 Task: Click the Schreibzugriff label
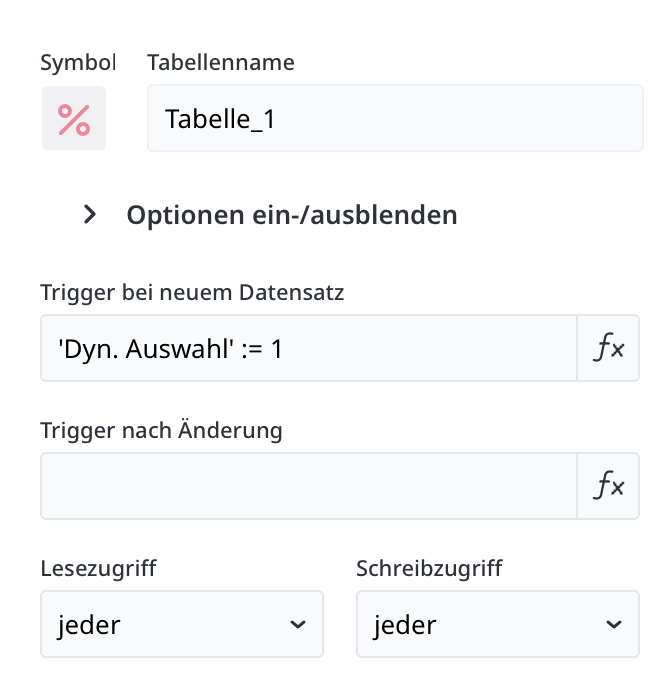(429, 568)
